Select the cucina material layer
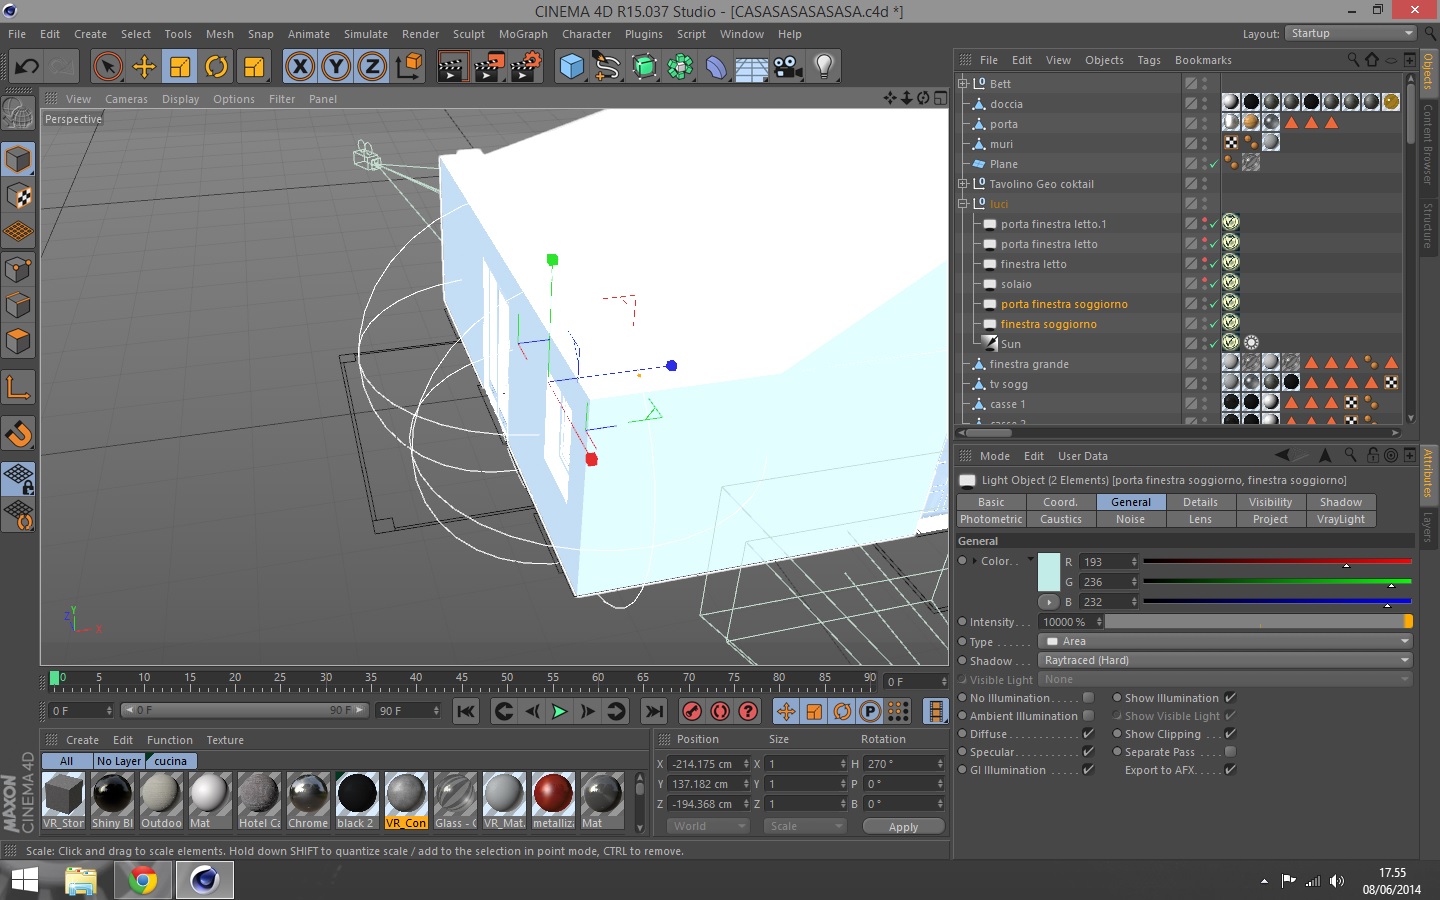This screenshot has height=900, width=1440. tap(170, 761)
